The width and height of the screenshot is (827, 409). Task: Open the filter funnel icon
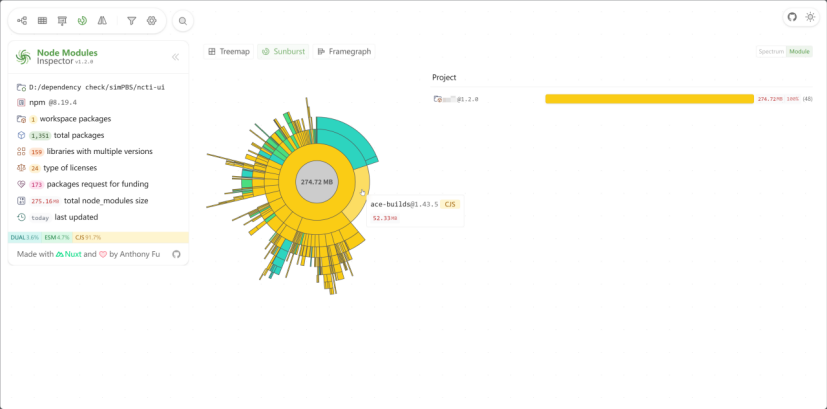click(x=132, y=21)
